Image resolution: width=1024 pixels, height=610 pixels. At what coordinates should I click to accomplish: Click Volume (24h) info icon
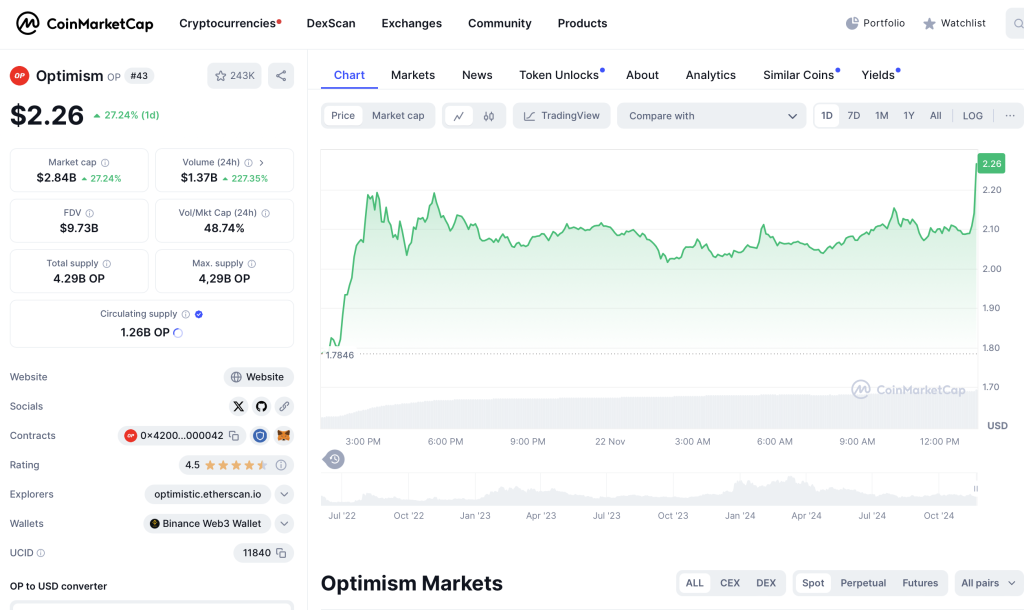pos(248,163)
